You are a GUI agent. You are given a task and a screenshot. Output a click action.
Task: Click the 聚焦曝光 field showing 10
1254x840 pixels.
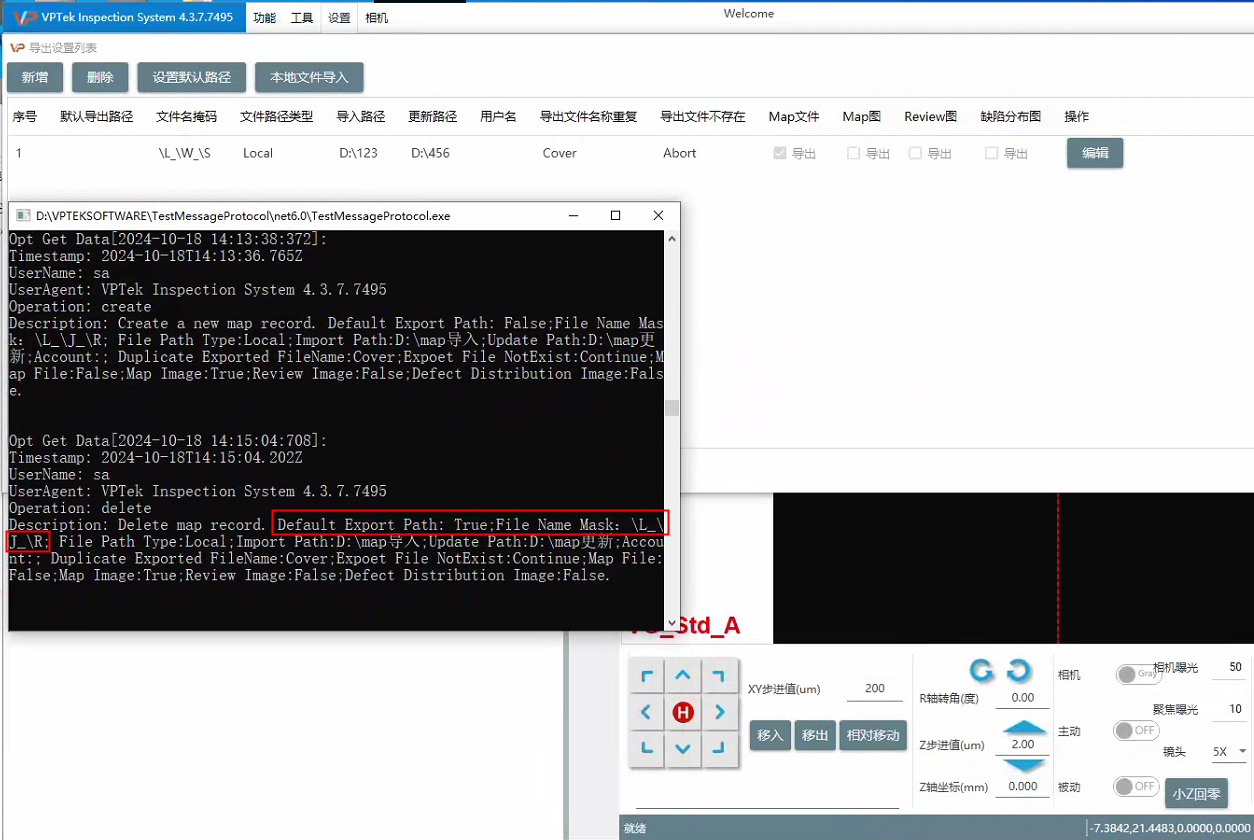1231,709
